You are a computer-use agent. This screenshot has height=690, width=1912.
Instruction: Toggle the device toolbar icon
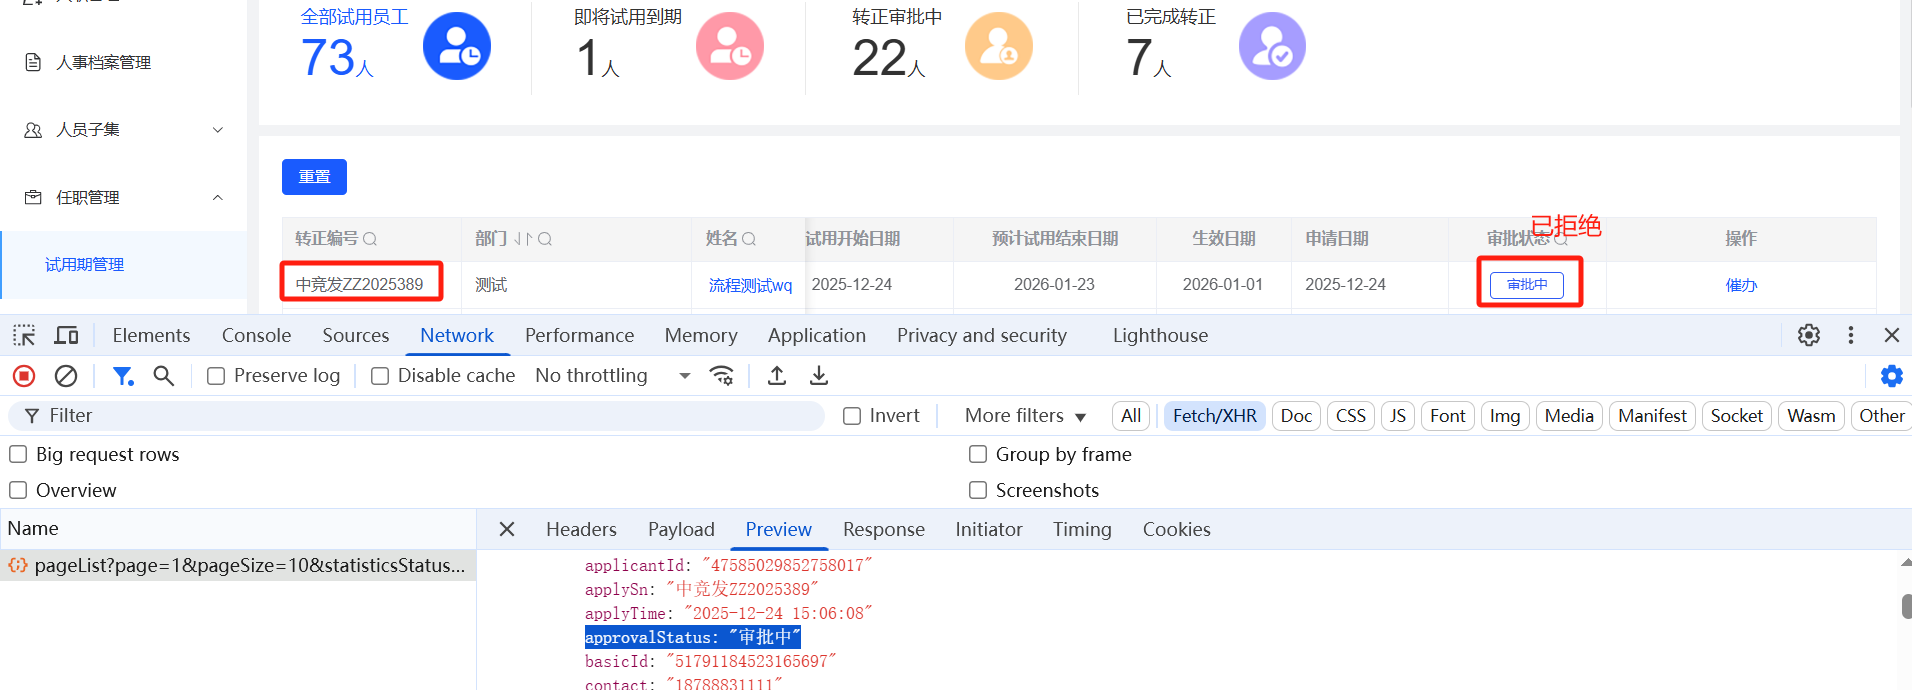click(67, 335)
